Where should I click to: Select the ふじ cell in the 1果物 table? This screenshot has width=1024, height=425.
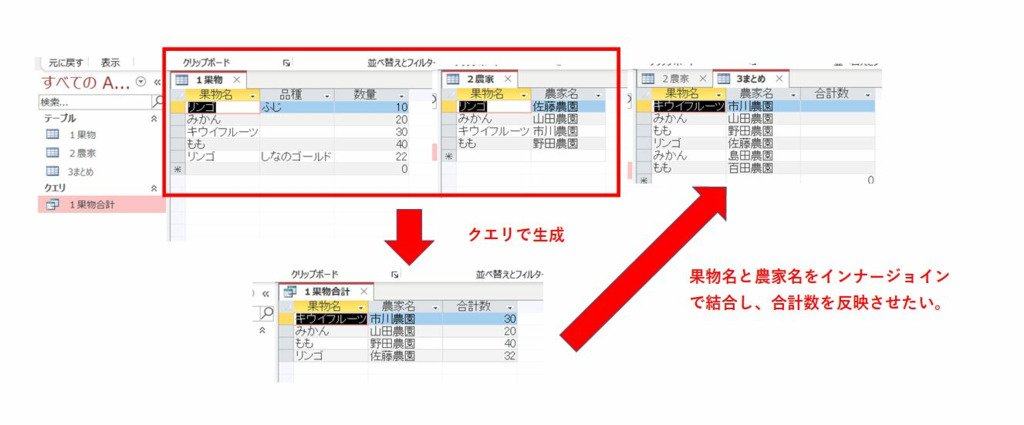click(297, 107)
